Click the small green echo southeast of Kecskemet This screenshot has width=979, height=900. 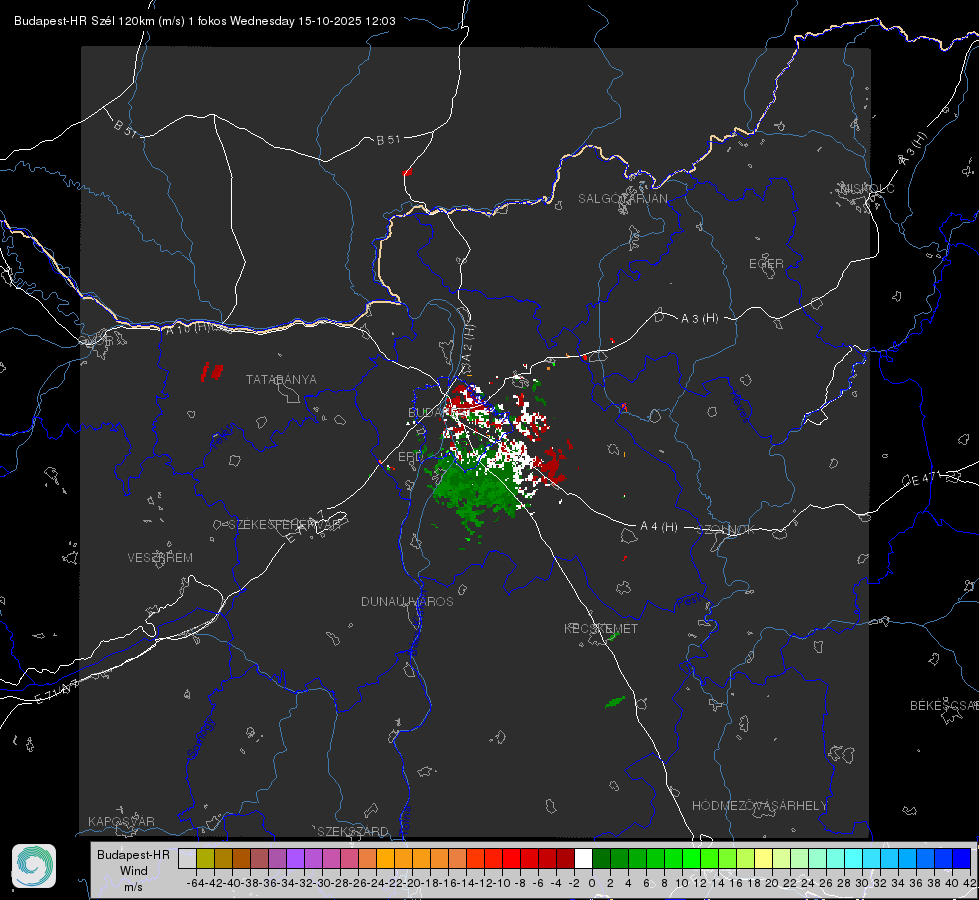pyautogui.click(x=616, y=702)
